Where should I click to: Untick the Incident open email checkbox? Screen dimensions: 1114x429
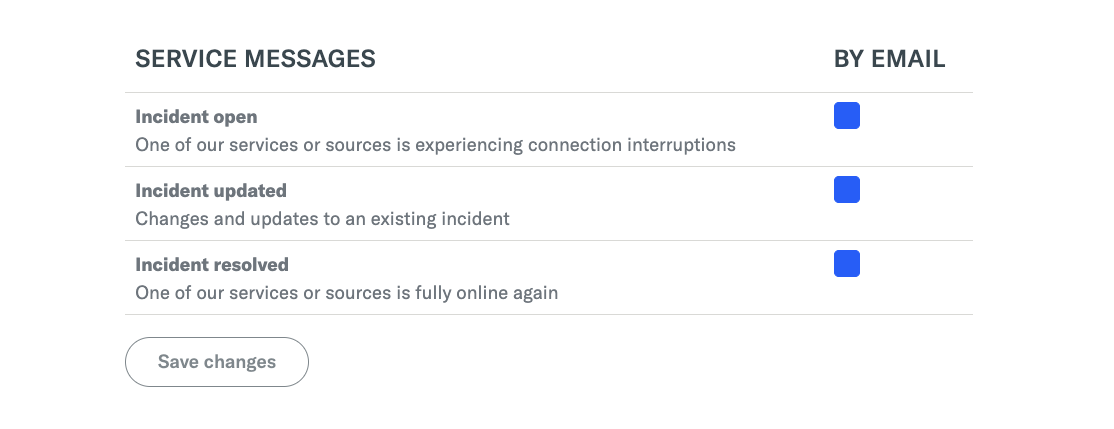(846, 116)
